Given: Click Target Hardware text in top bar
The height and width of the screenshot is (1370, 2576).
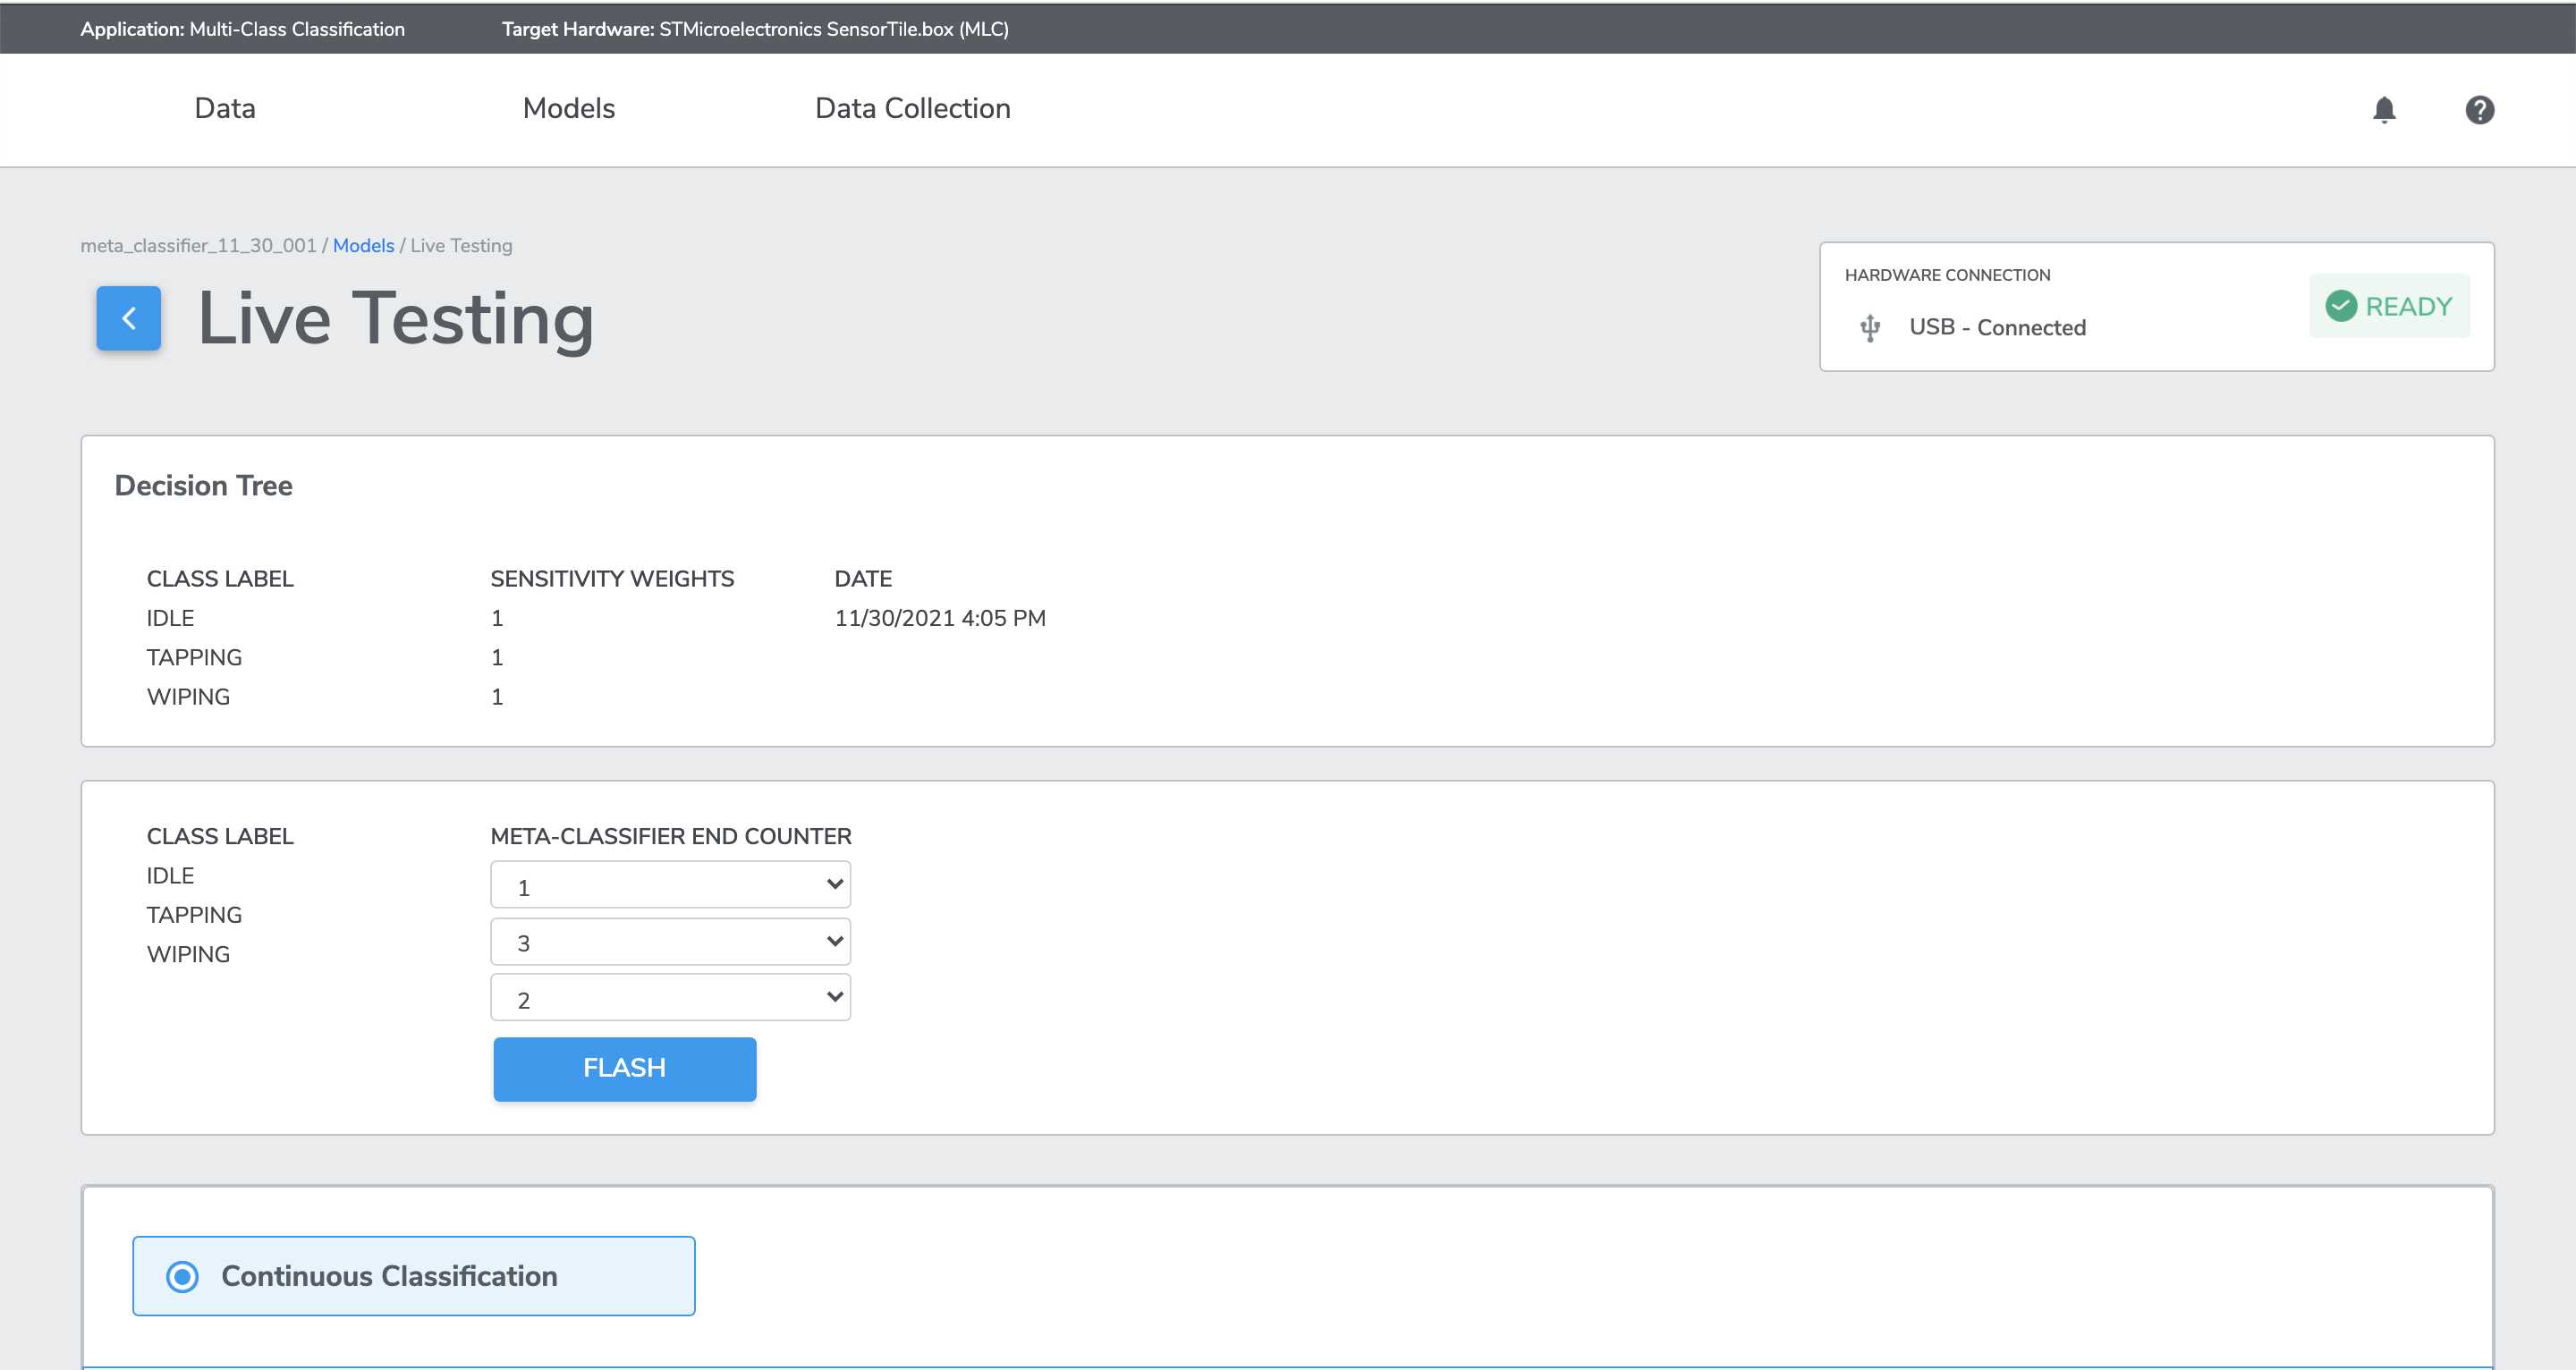Looking at the screenshot, I should pyautogui.click(x=755, y=29).
